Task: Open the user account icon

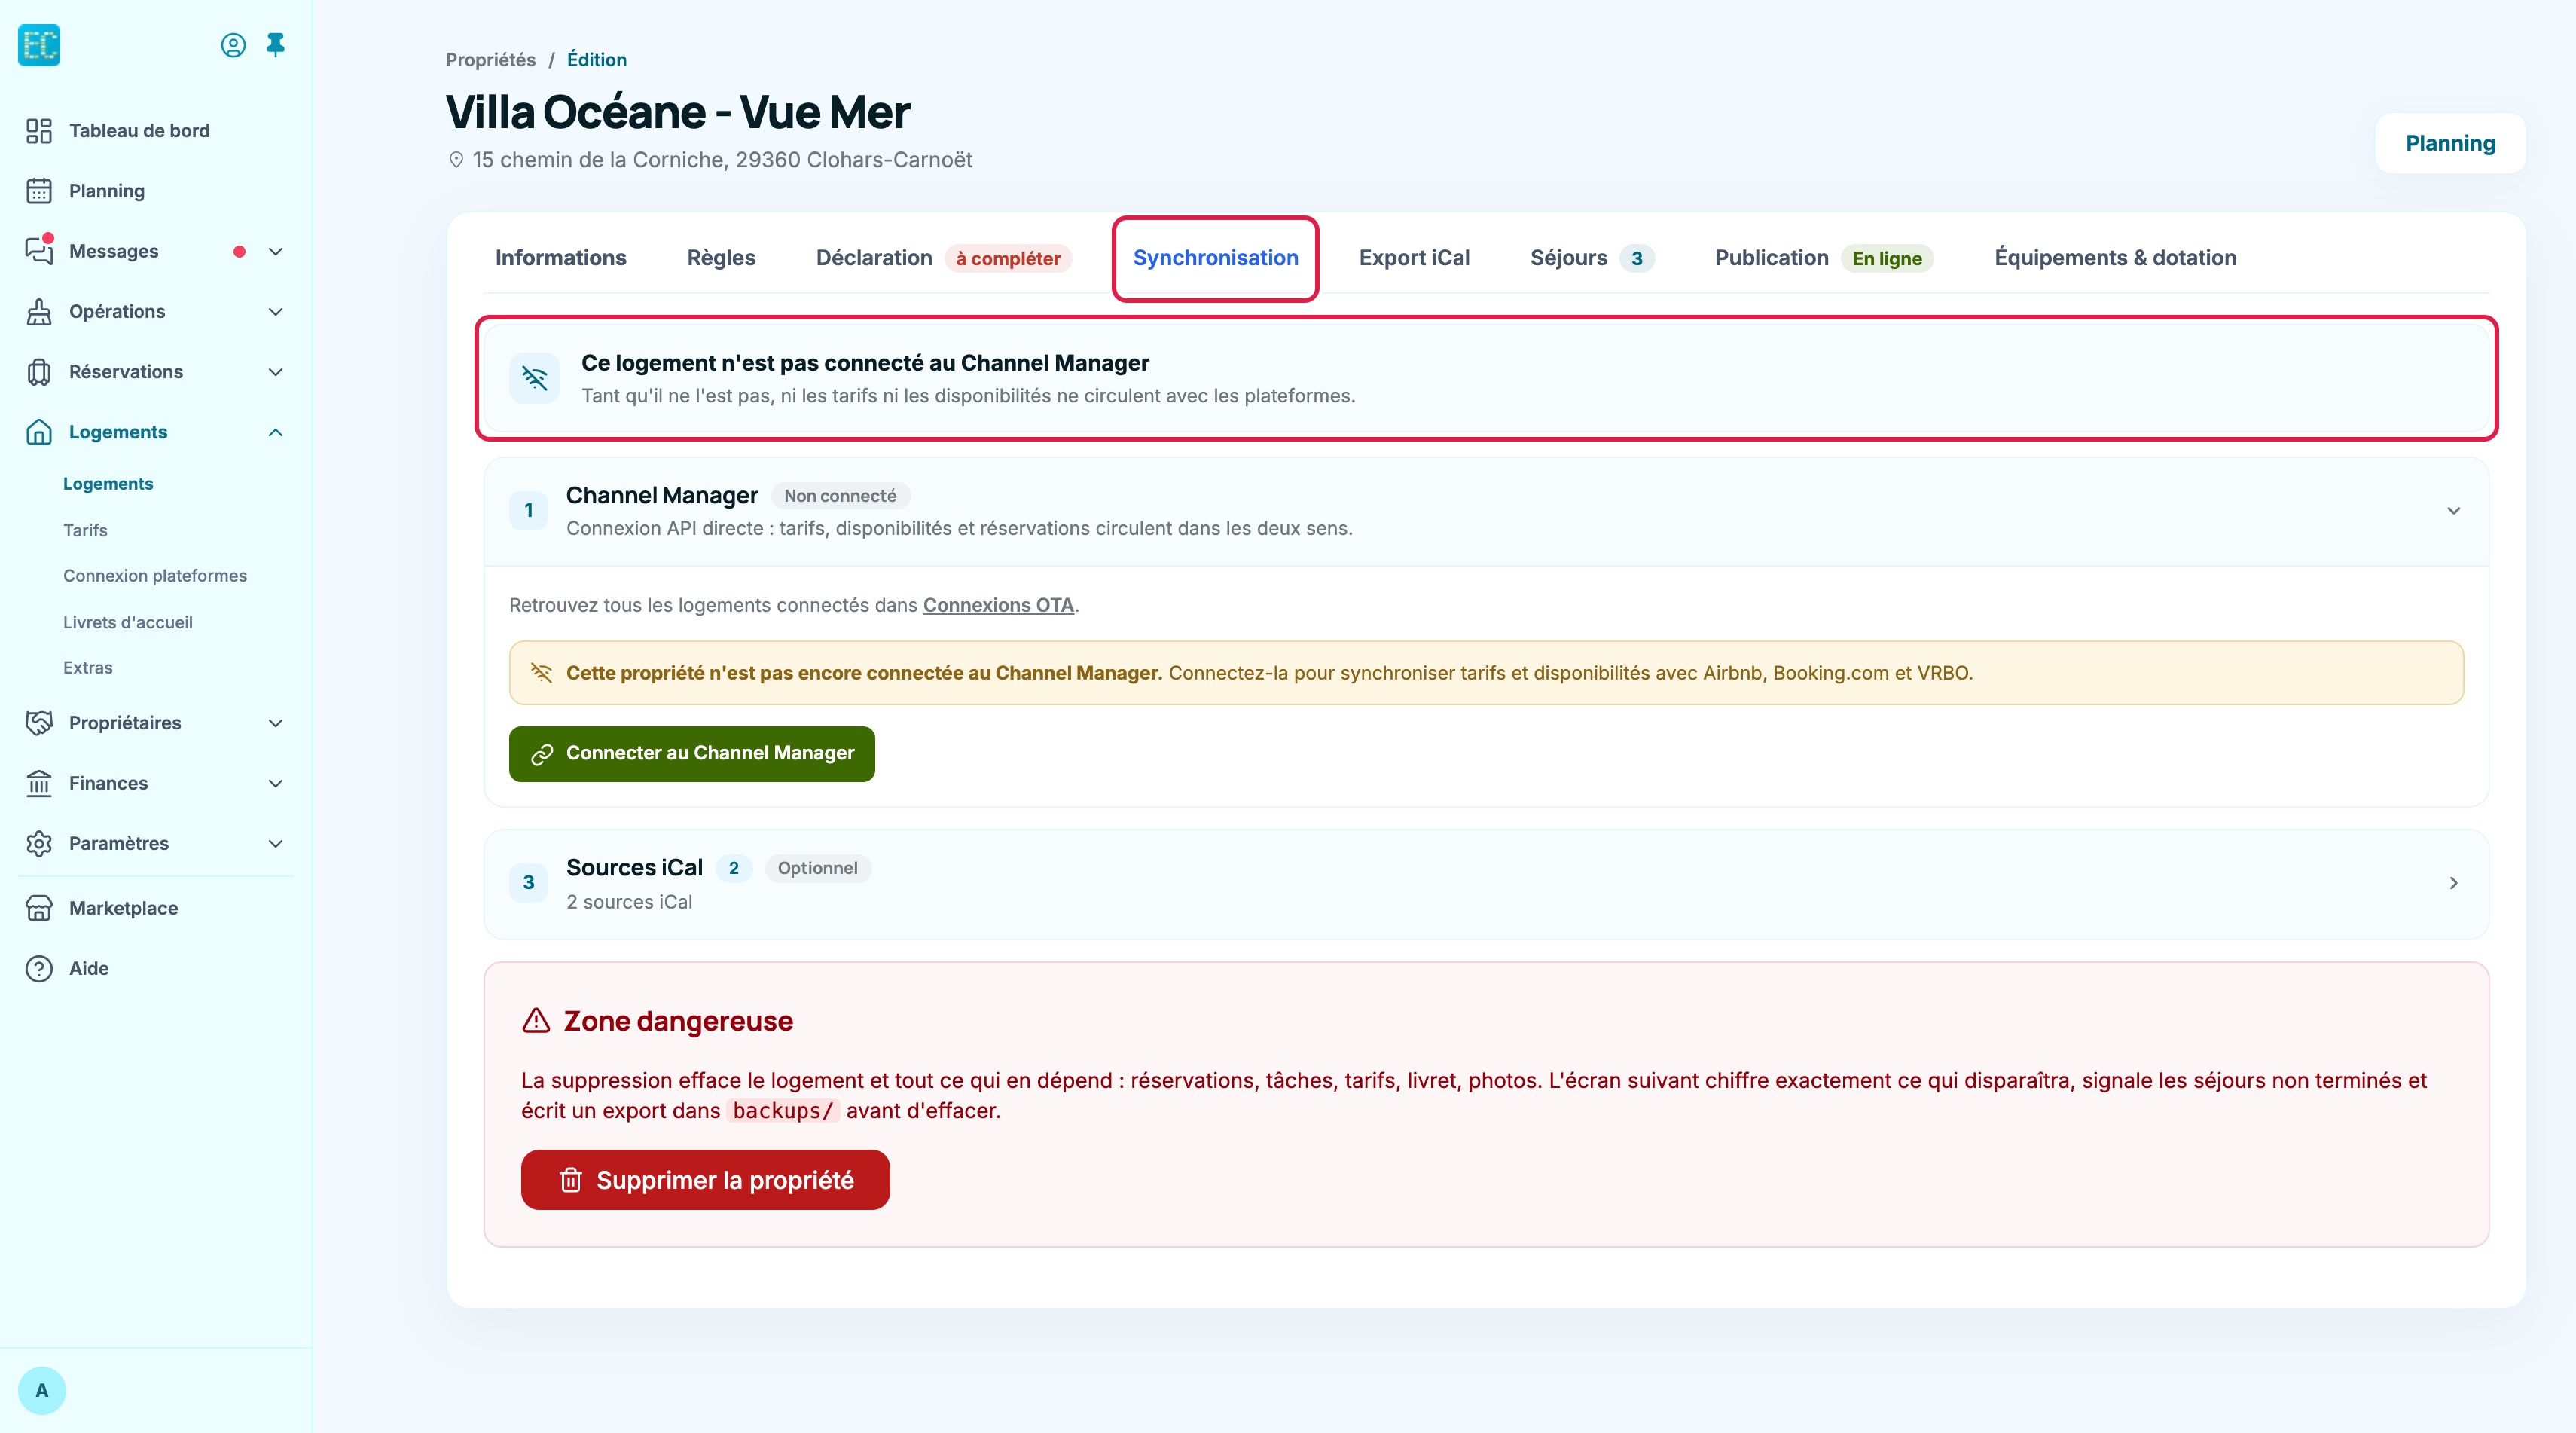Action: 233,45
